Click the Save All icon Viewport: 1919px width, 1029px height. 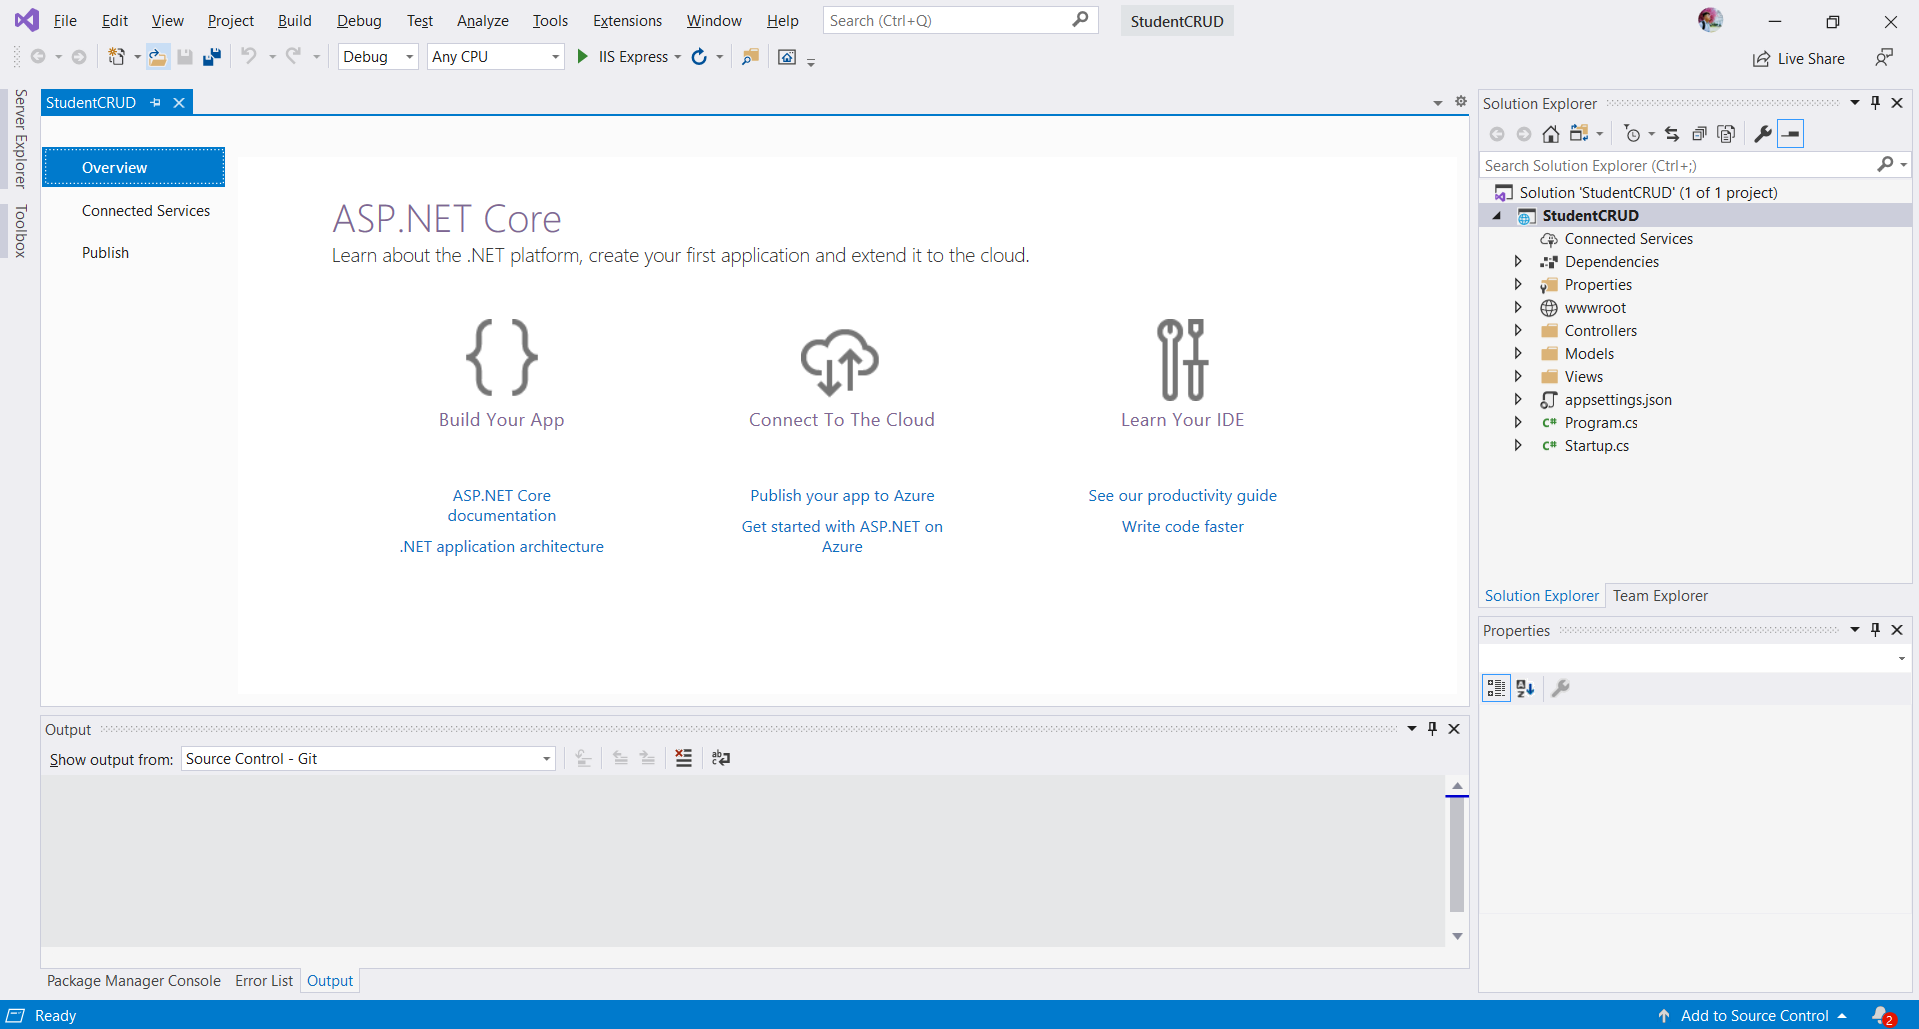[x=211, y=57]
